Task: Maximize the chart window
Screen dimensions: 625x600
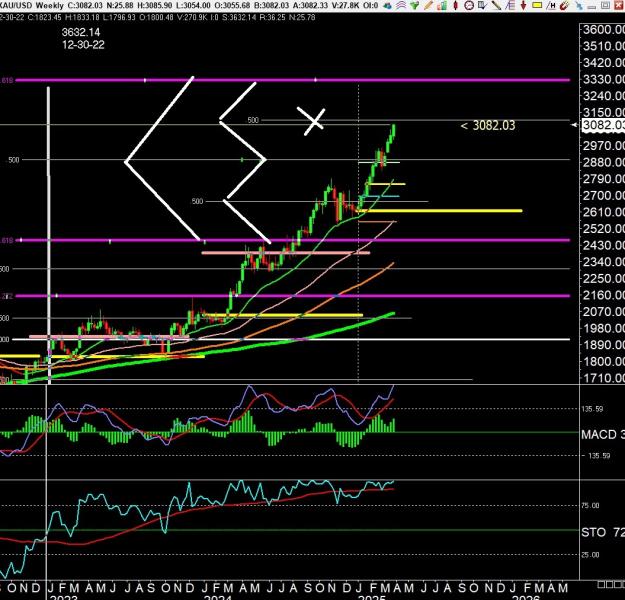Action: click(x=605, y=5)
